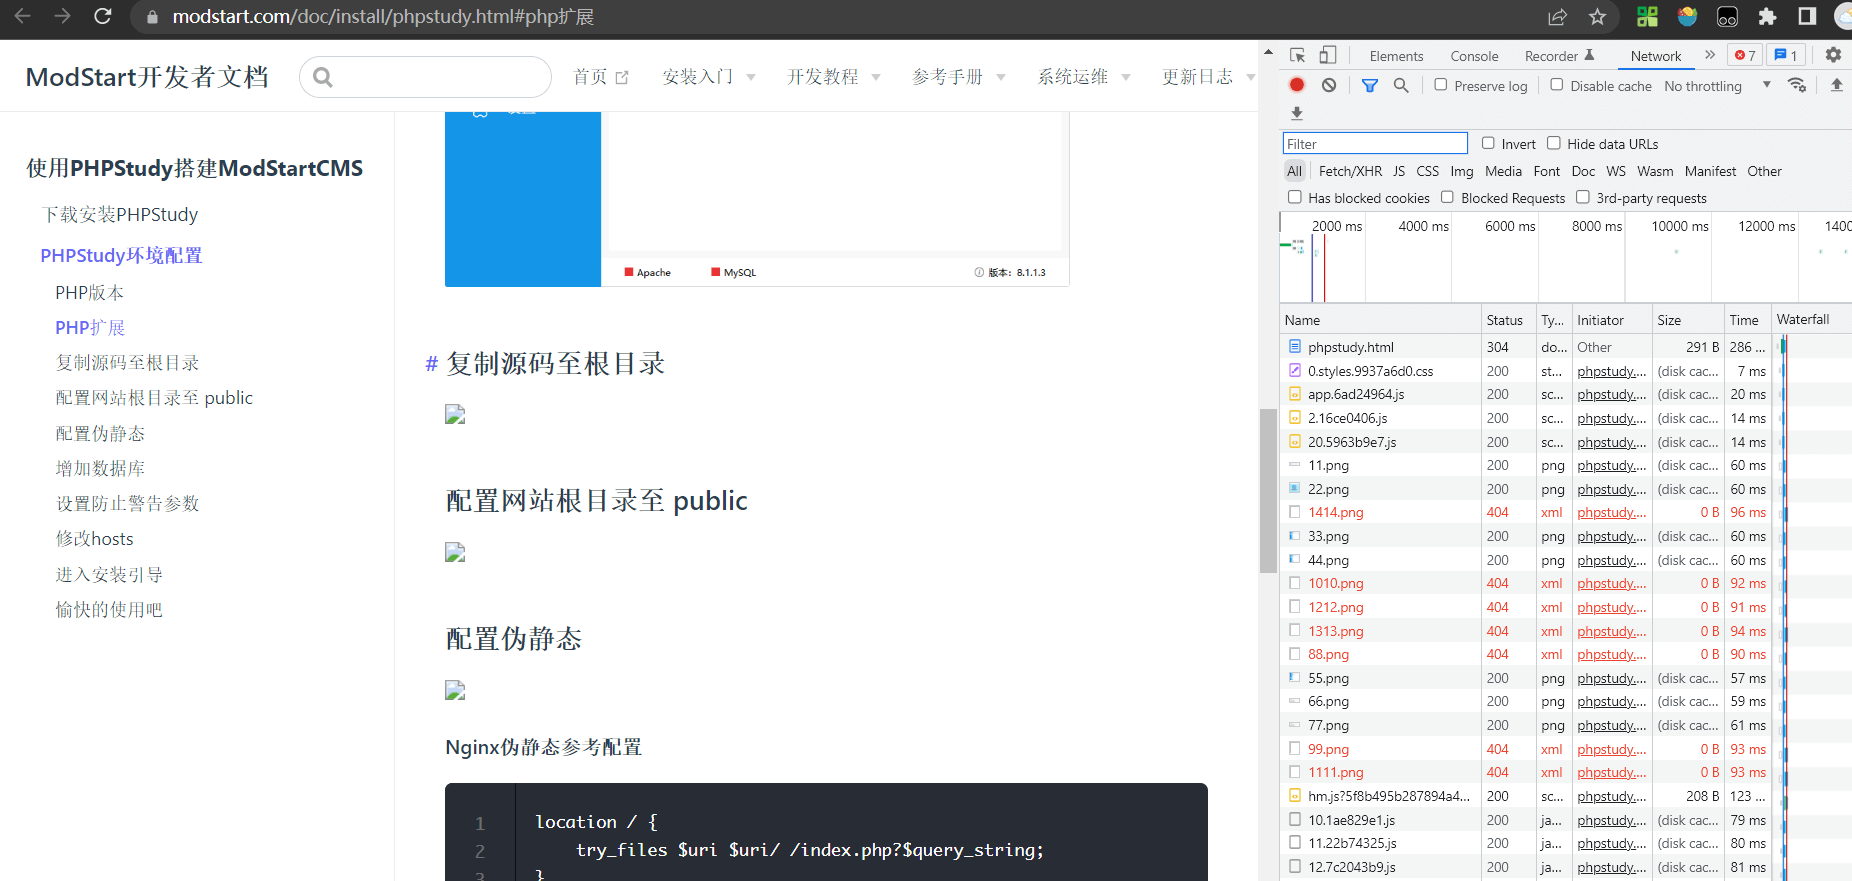Sort requests by the Size column header

point(1686,320)
